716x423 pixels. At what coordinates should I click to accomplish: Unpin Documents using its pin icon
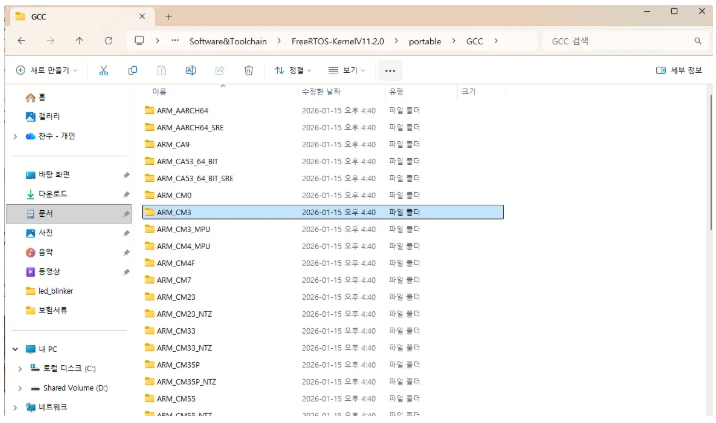click(x=126, y=214)
